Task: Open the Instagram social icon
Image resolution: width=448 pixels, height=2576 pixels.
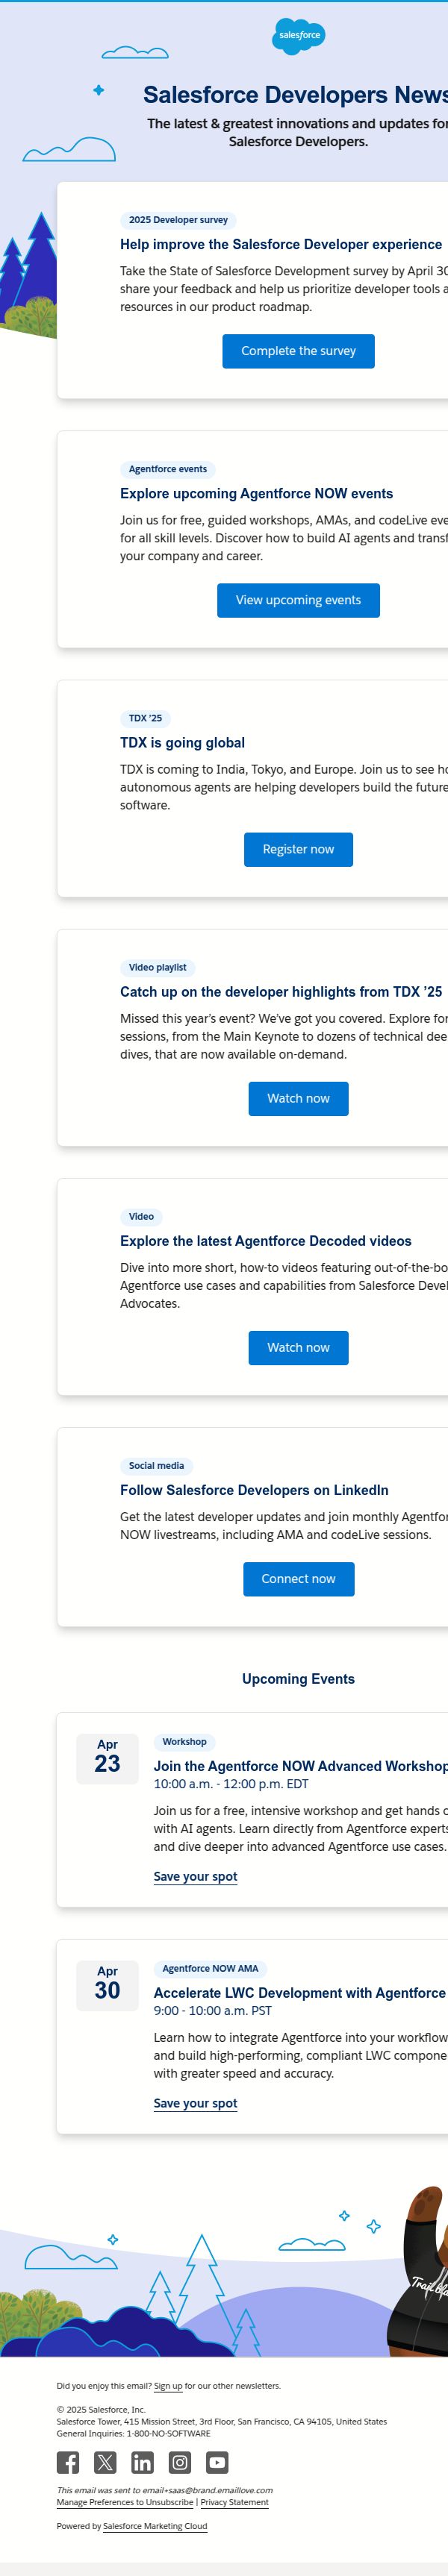Action: (180, 2462)
